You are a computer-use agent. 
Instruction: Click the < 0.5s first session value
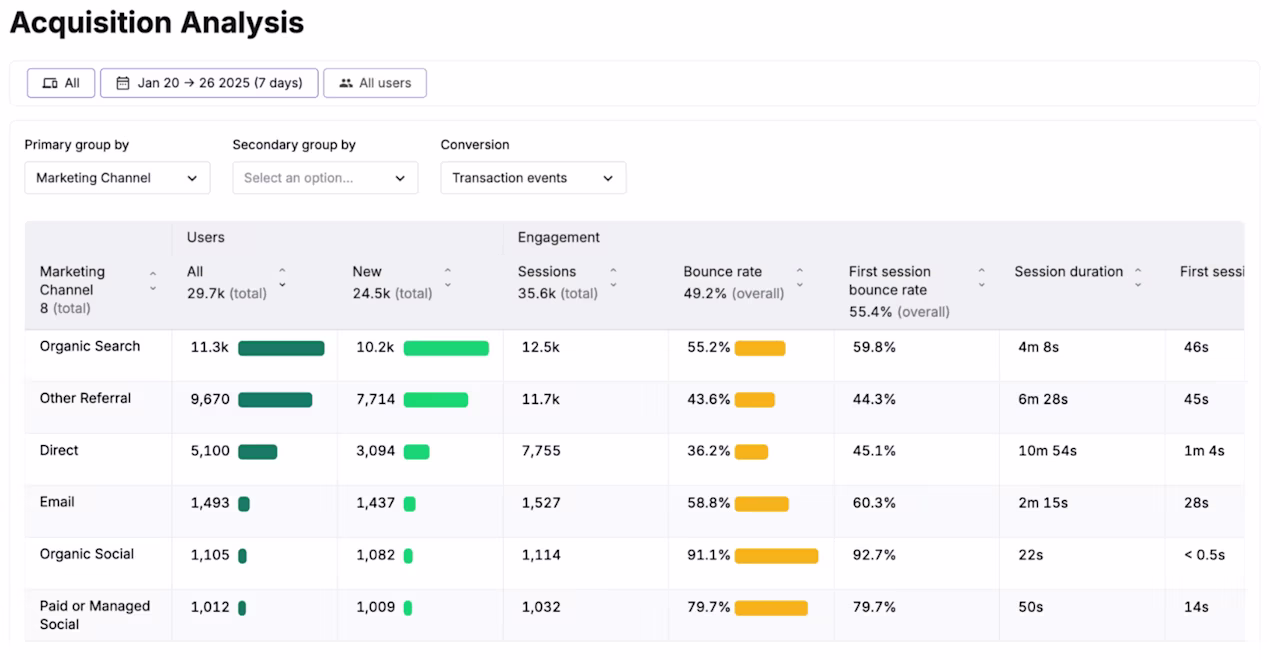[x=1204, y=555]
